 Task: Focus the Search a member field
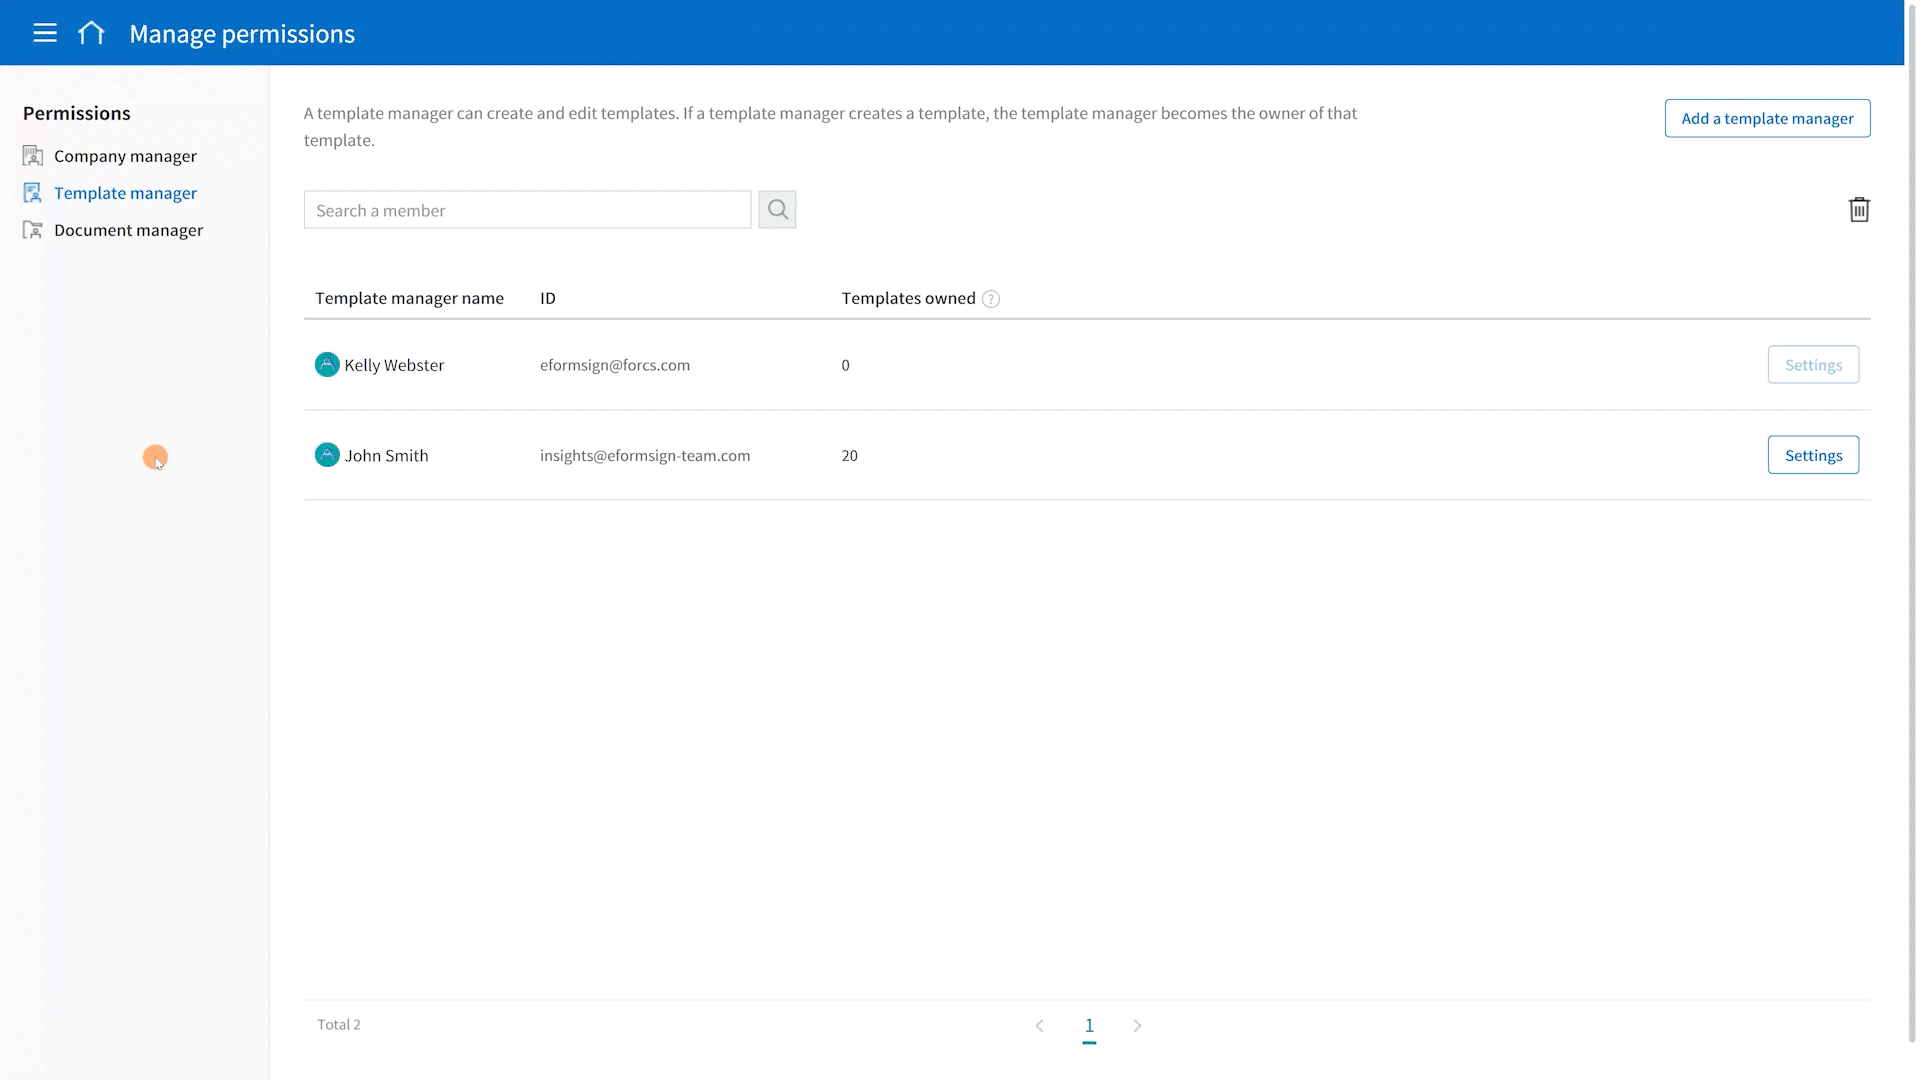tap(527, 210)
